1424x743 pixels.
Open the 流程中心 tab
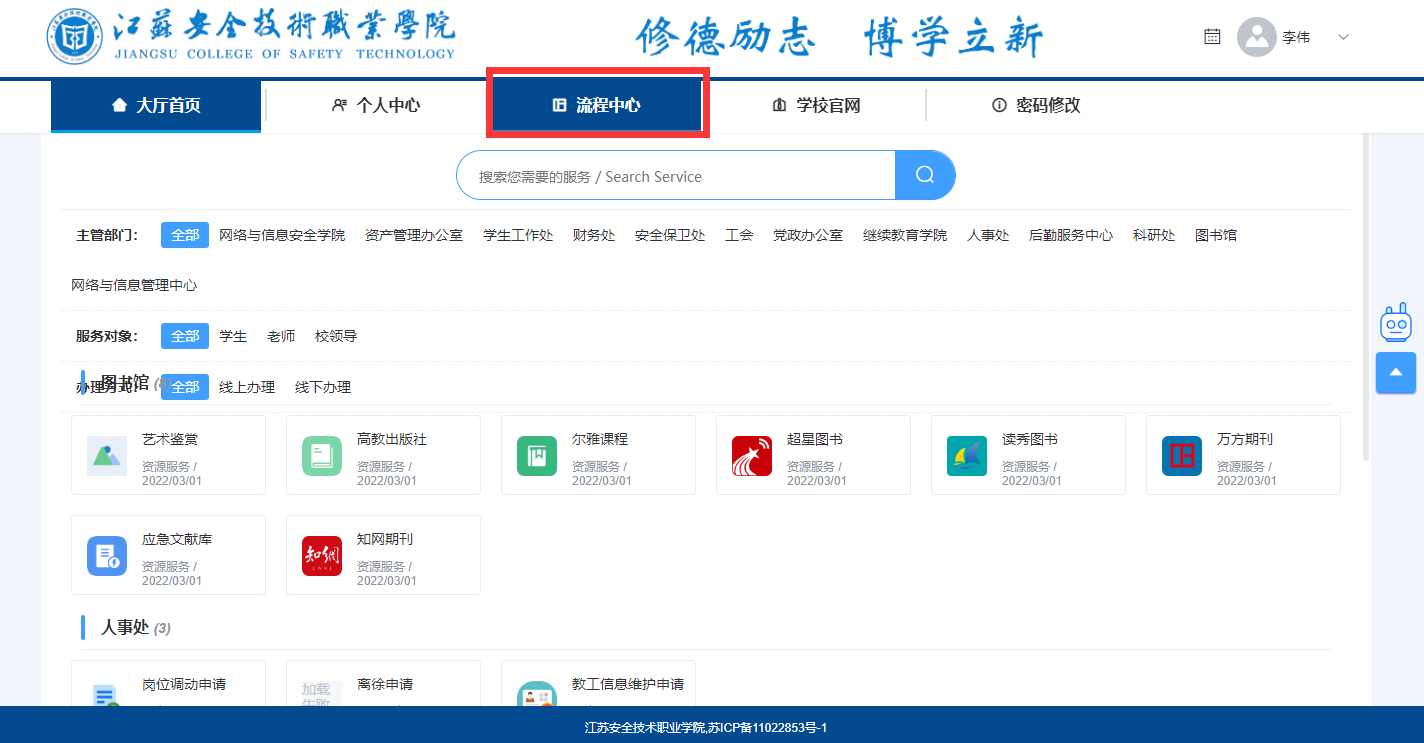tap(597, 105)
